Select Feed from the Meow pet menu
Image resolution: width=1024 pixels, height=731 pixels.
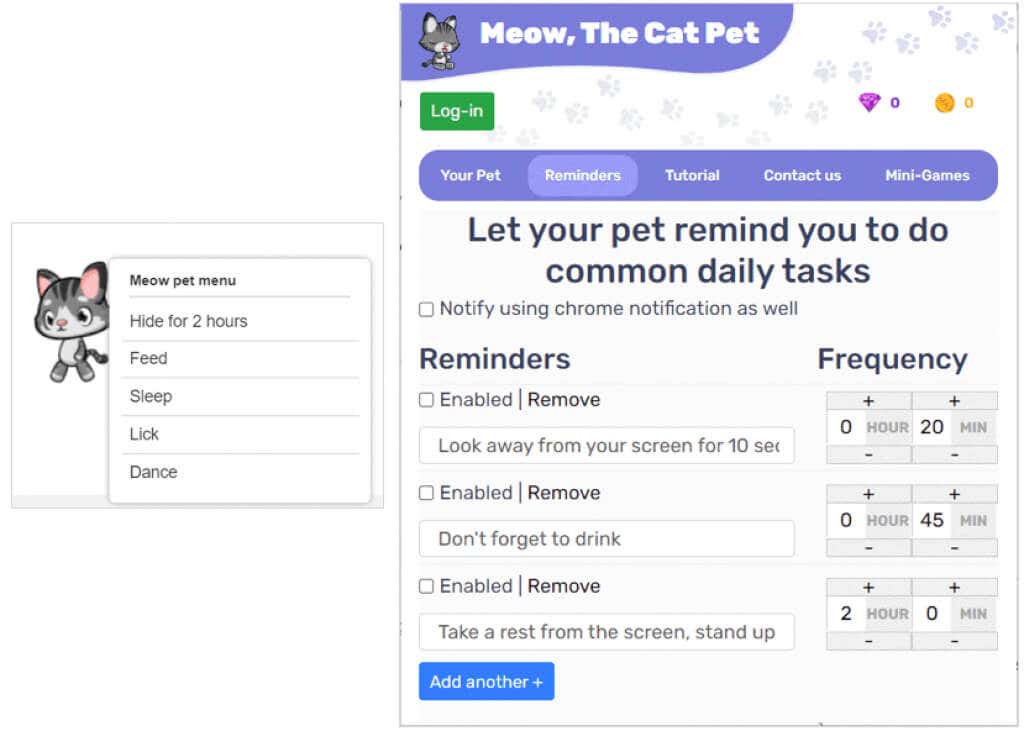point(148,358)
